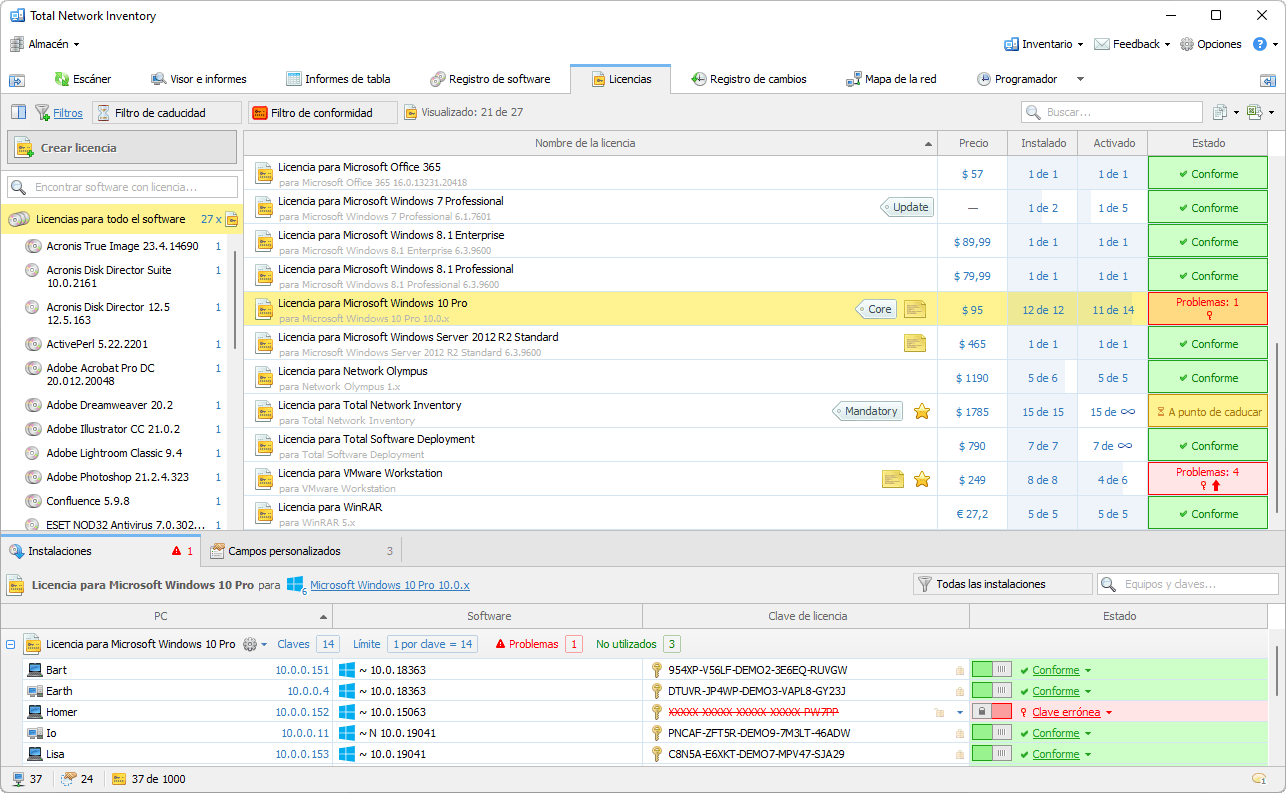Open the Clave errónea status dropdown for Homer
Viewport: 1286px width, 793px height.
(x=1109, y=713)
